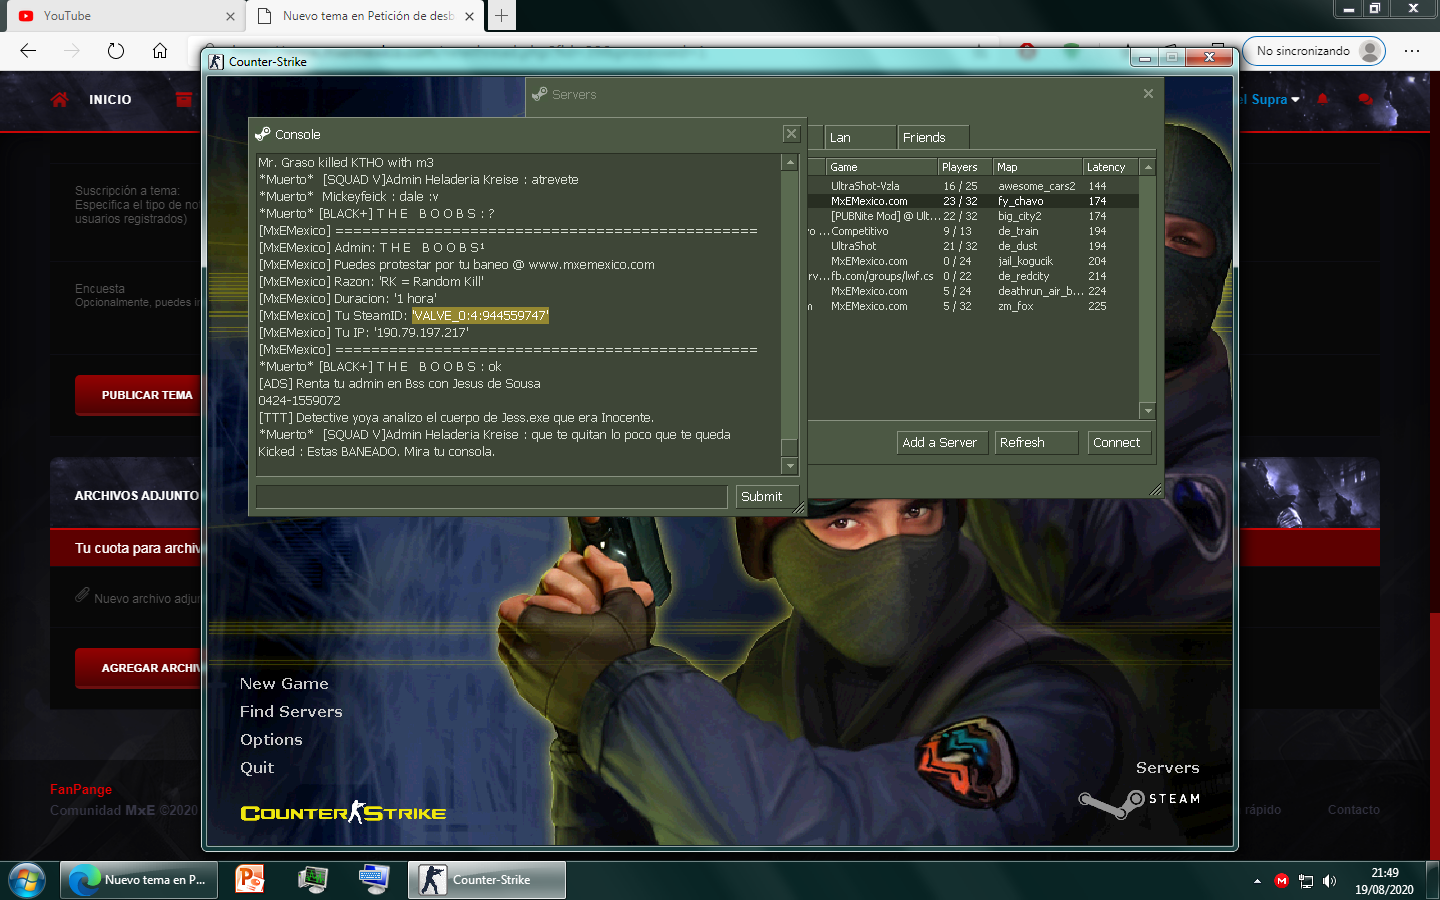Click the Submit button in Console

click(x=767, y=497)
